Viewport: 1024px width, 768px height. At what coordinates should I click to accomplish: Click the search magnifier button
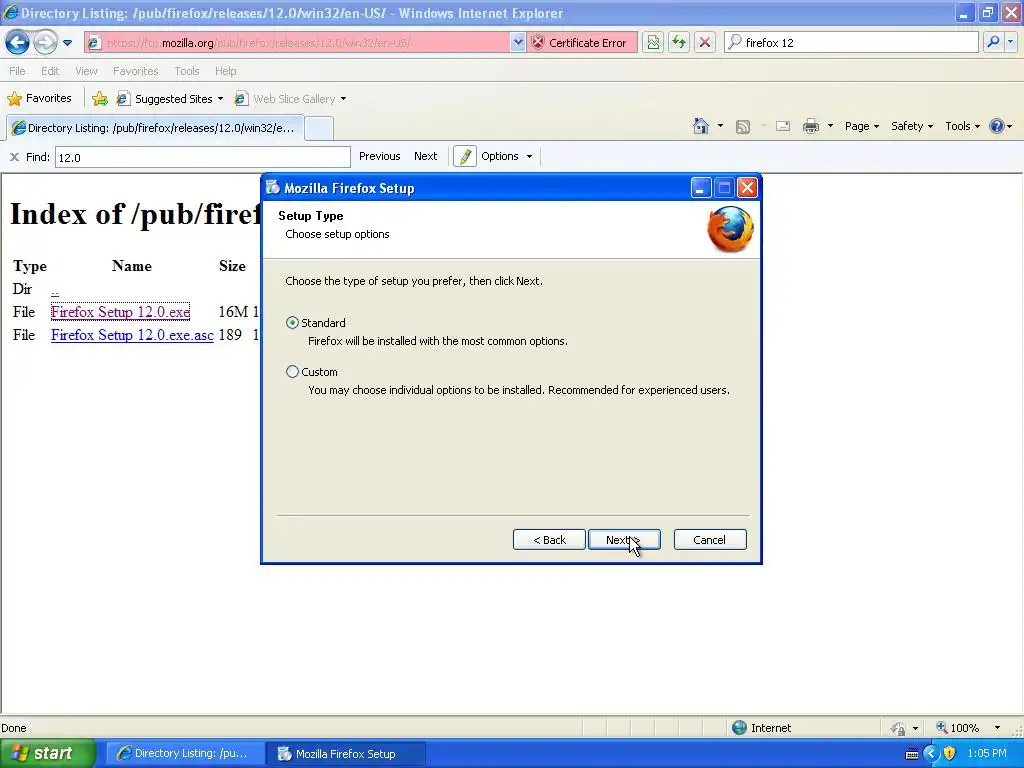[993, 42]
